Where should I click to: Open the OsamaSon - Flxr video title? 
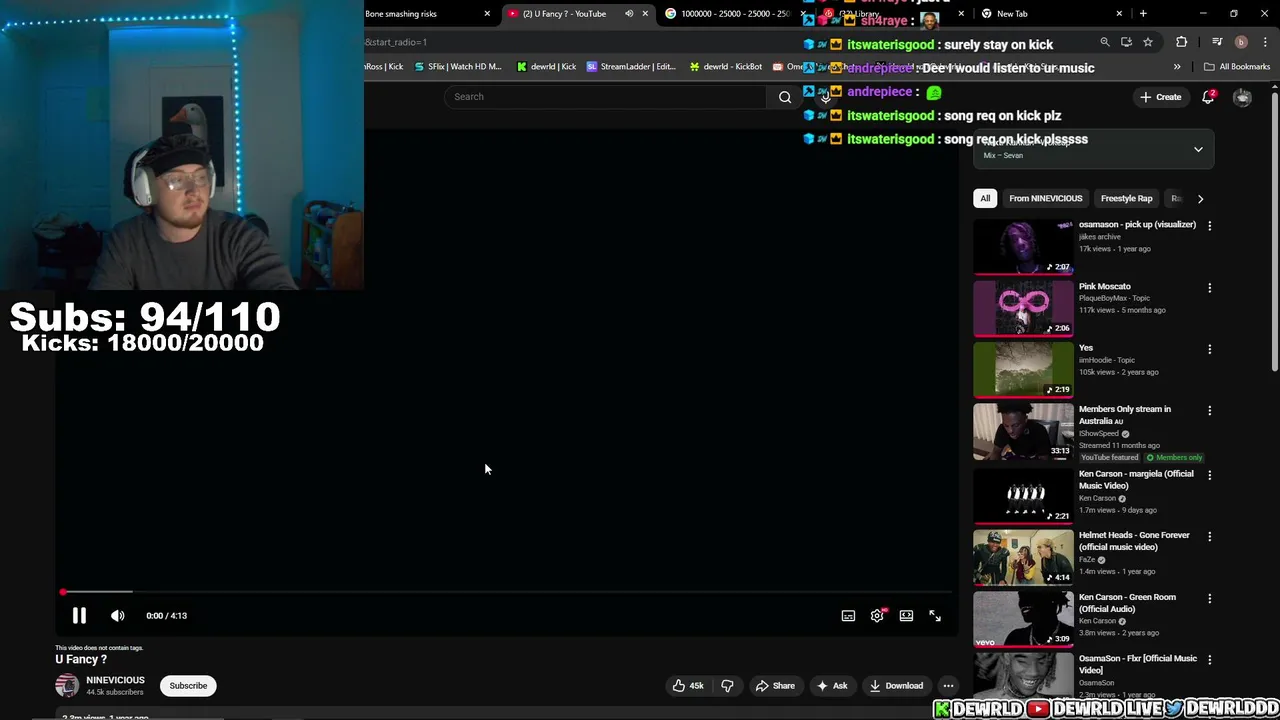click(x=1138, y=664)
